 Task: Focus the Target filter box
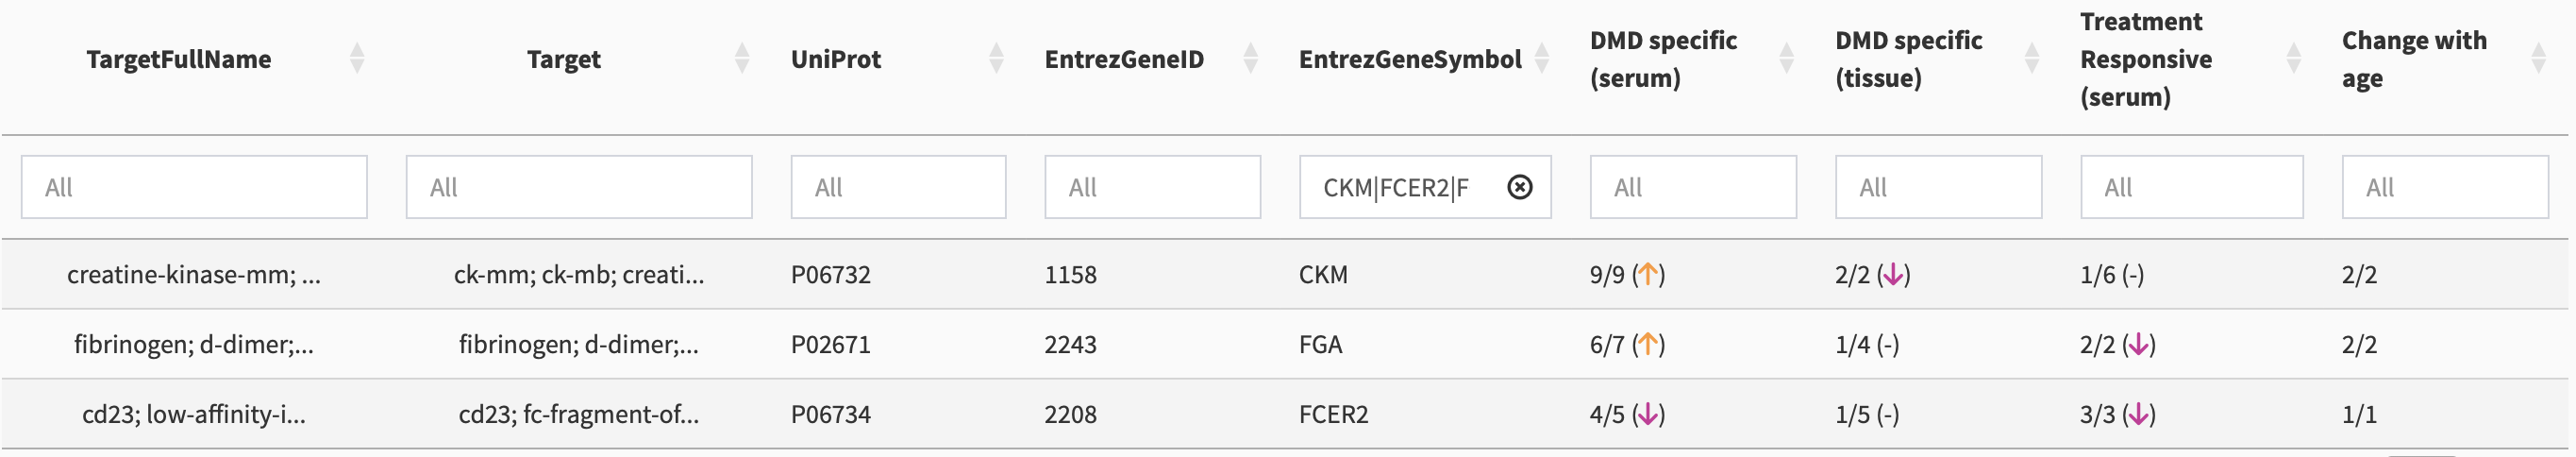click(x=579, y=187)
